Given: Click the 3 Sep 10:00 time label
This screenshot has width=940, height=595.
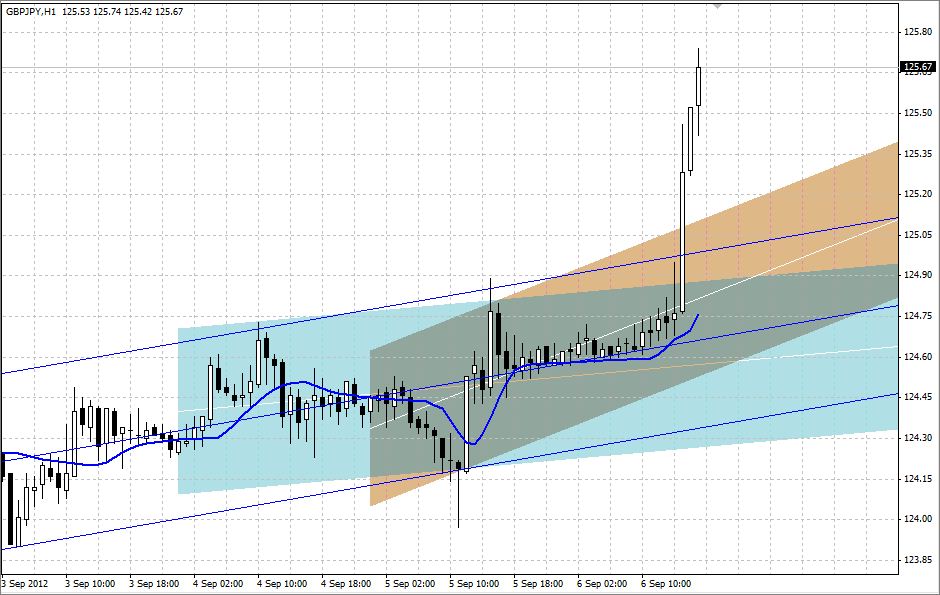Looking at the screenshot, I should (x=90, y=584).
